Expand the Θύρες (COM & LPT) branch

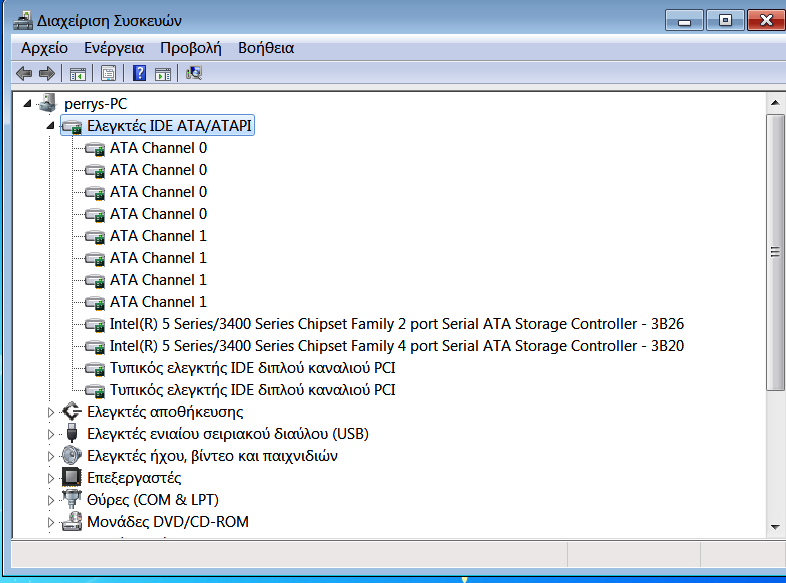pyautogui.click(x=50, y=500)
